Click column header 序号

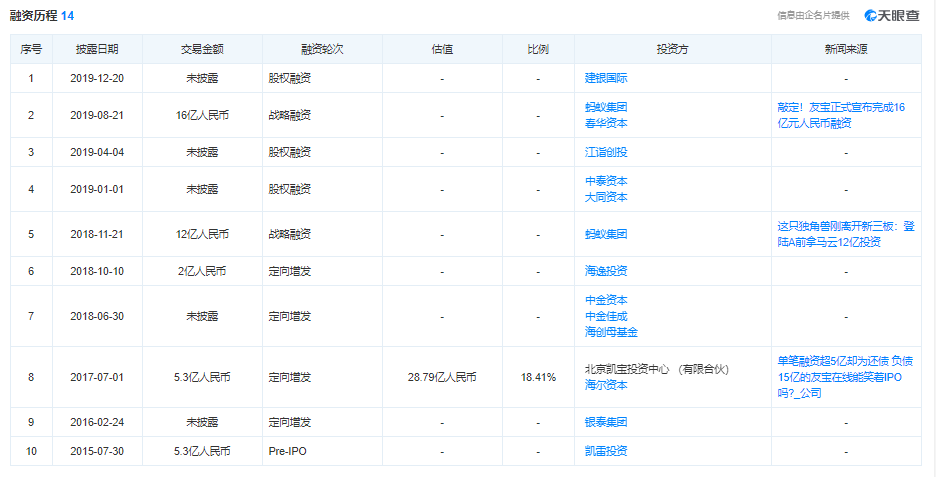(x=31, y=50)
